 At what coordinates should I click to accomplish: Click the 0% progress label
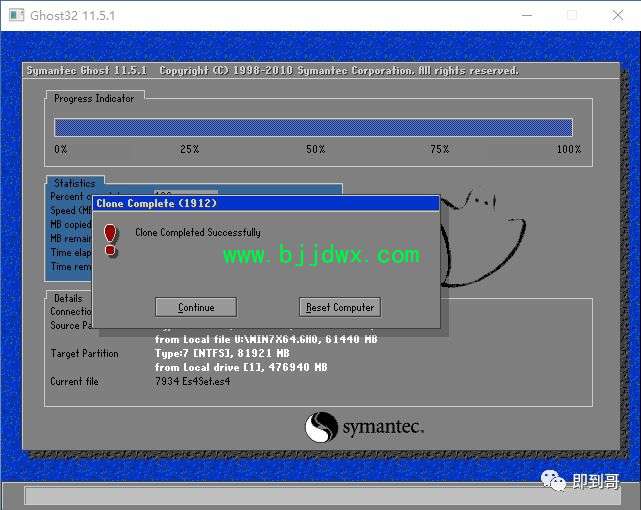61,149
